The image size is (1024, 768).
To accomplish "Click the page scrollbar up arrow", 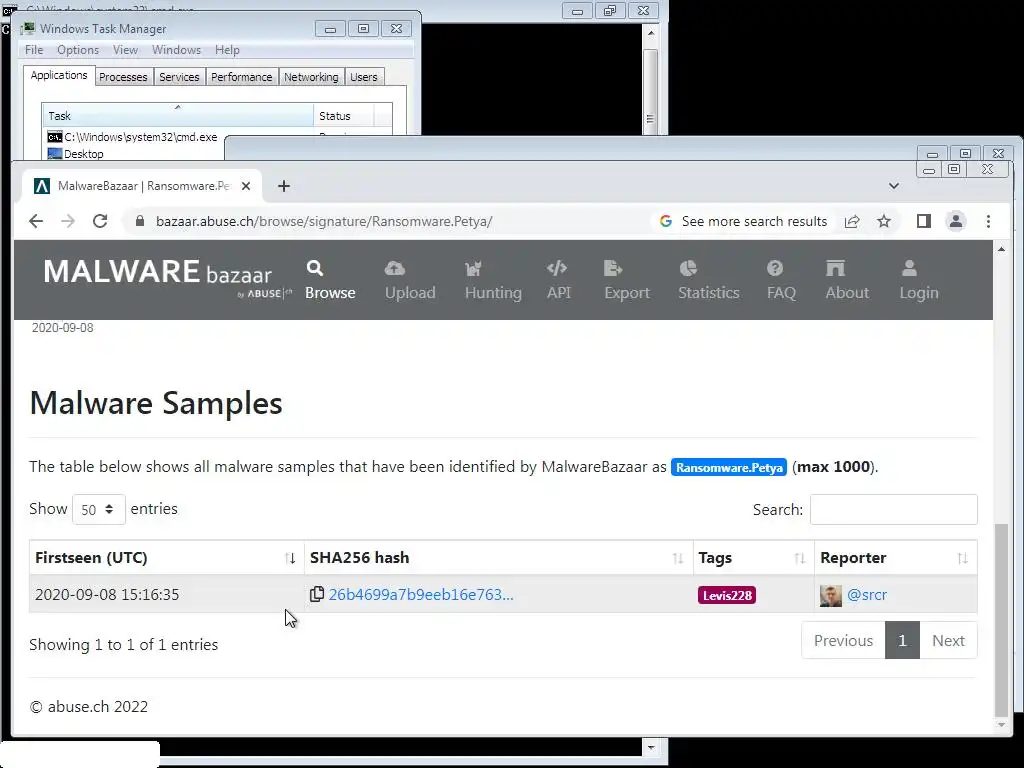I will pyautogui.click(x=1001, y=249).
